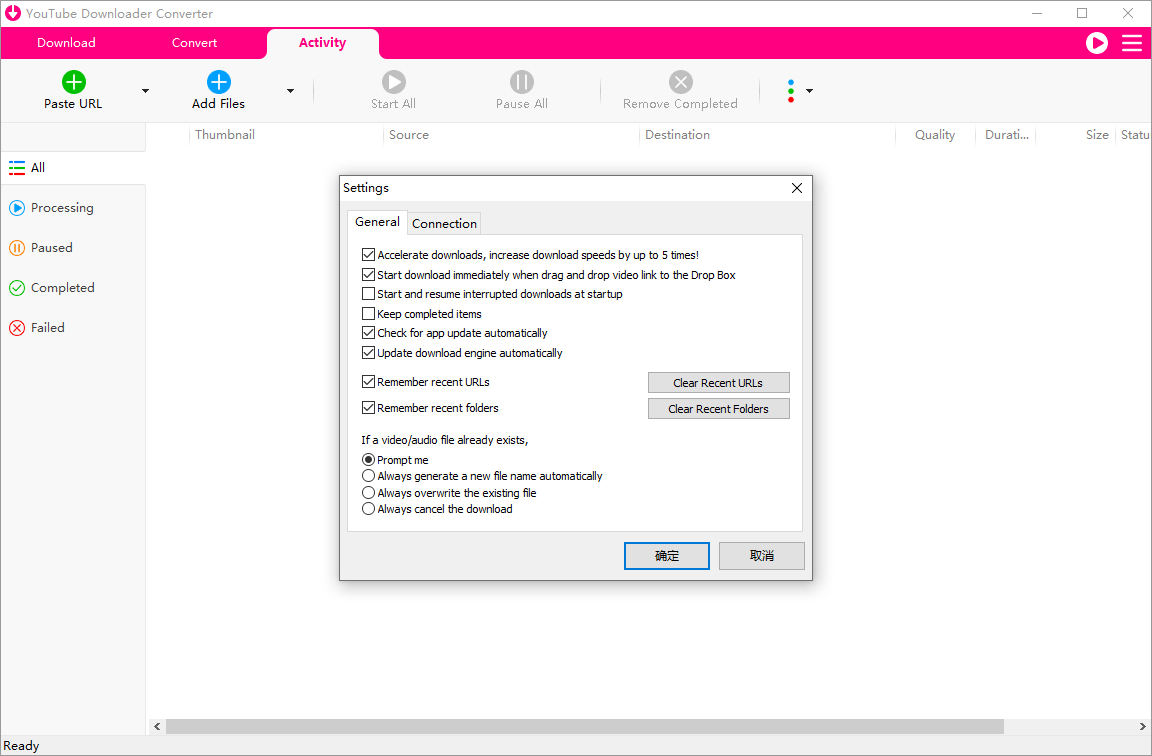Open the hamburger menu in the top bar
1152x756 pixels.
pos(1132,43)
